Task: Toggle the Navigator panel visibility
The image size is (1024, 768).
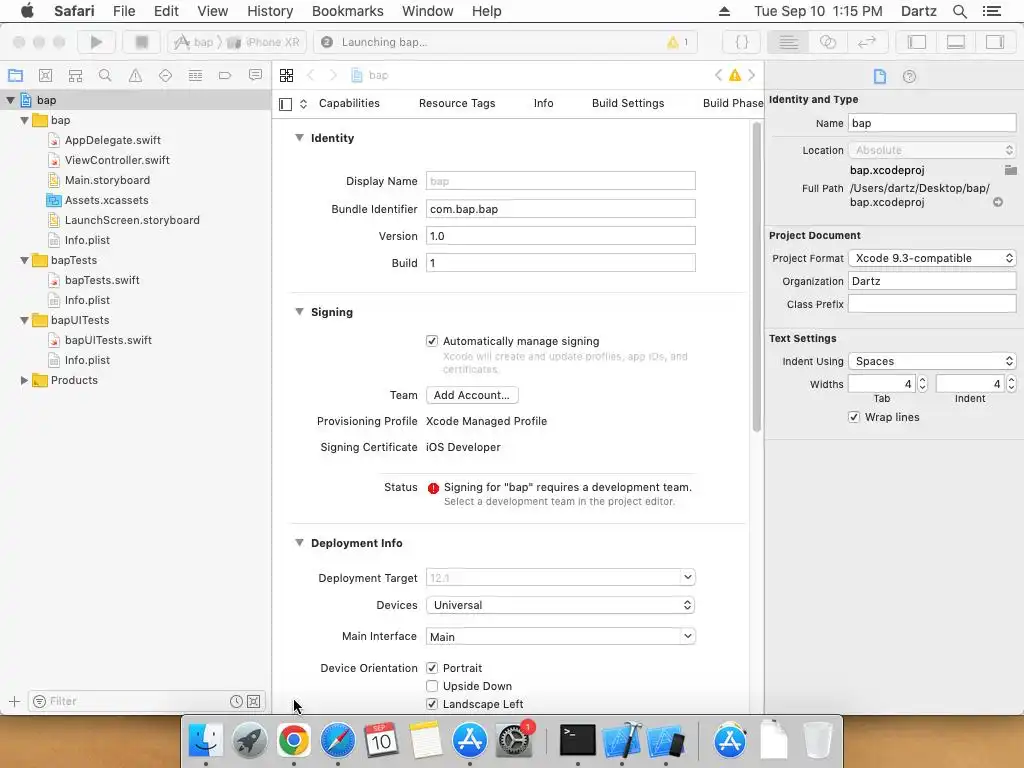Action: point(917,42)
